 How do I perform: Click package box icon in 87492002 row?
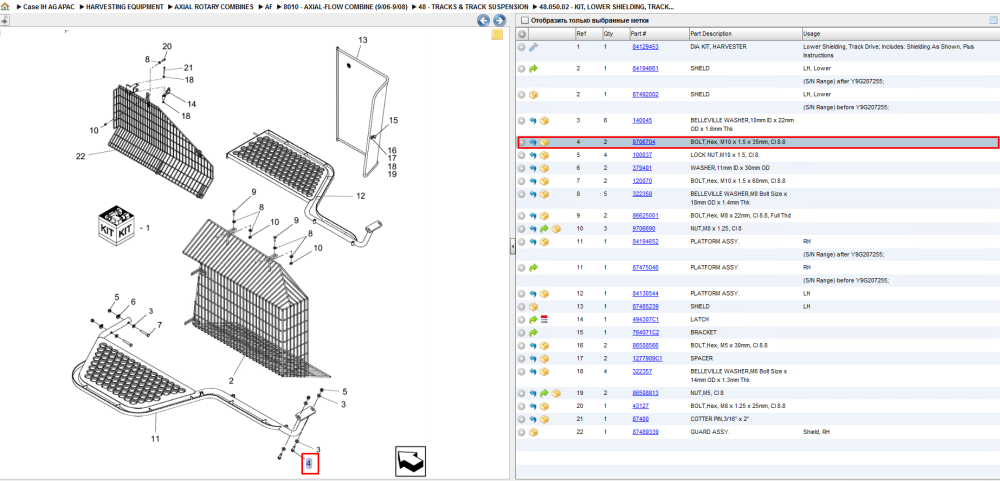pos(534,94)
